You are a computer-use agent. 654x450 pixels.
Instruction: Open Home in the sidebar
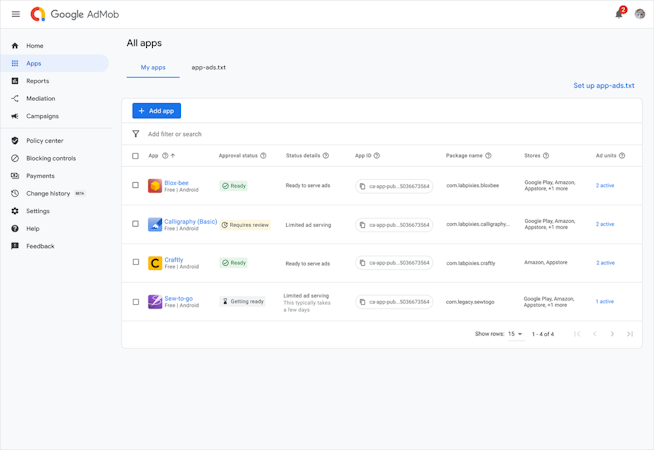(54, 46)
